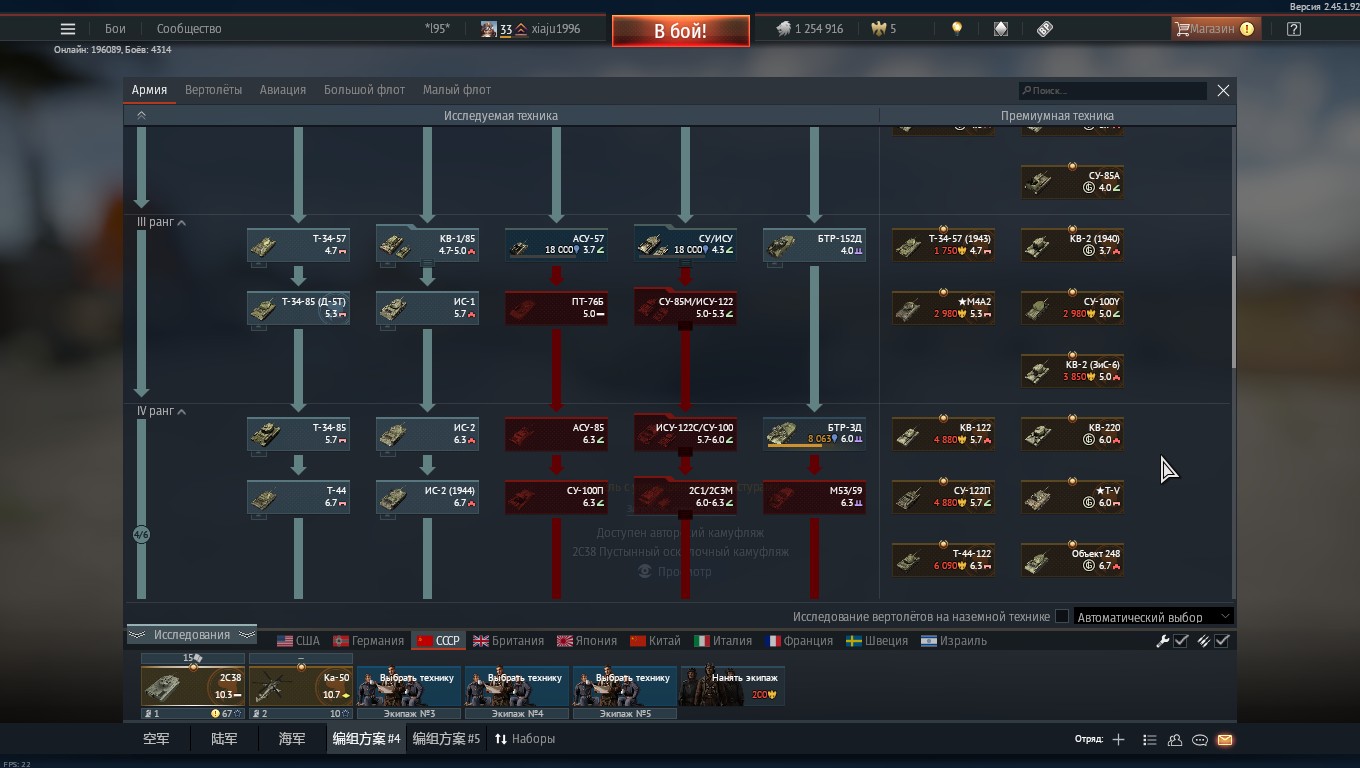Choose vehicle for Экипаж №3 slot
This screenshot has width=1360, height=768.
409,686
